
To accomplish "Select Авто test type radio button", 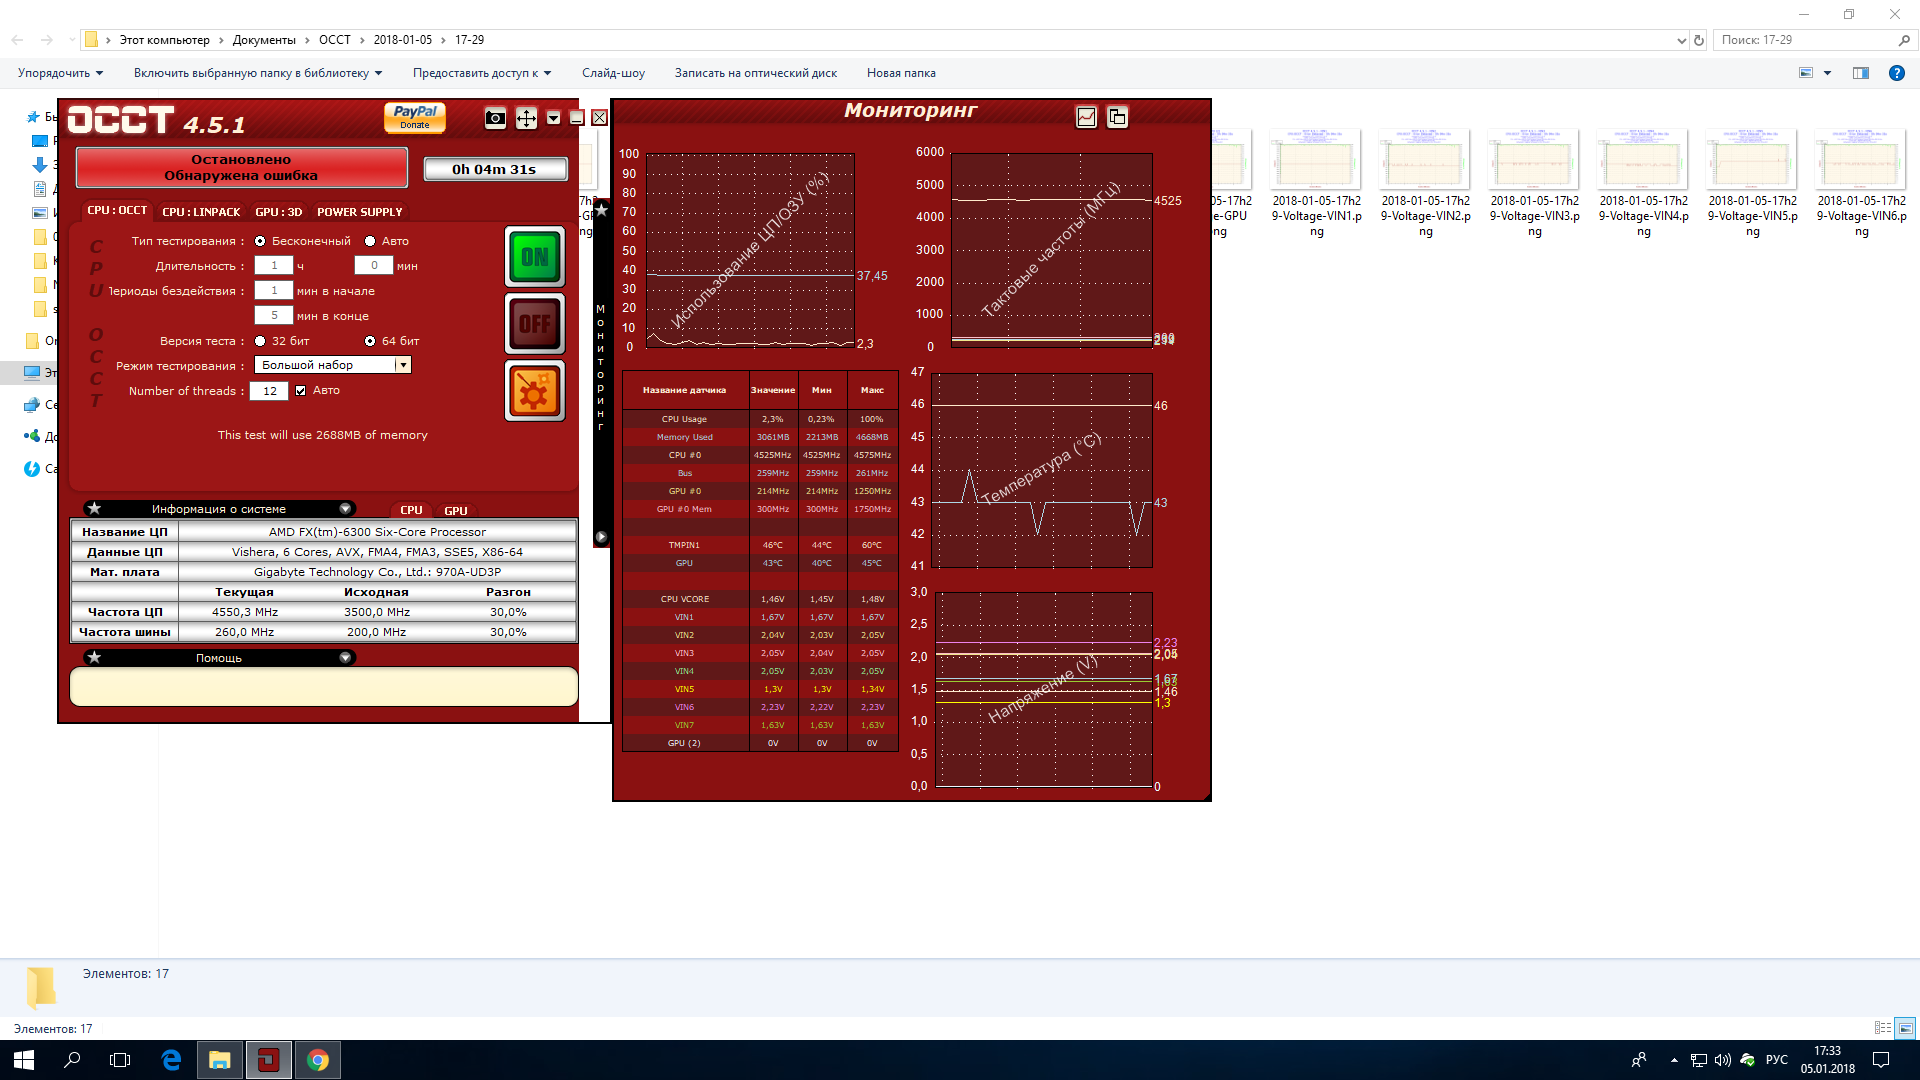I will coord(370,241).
